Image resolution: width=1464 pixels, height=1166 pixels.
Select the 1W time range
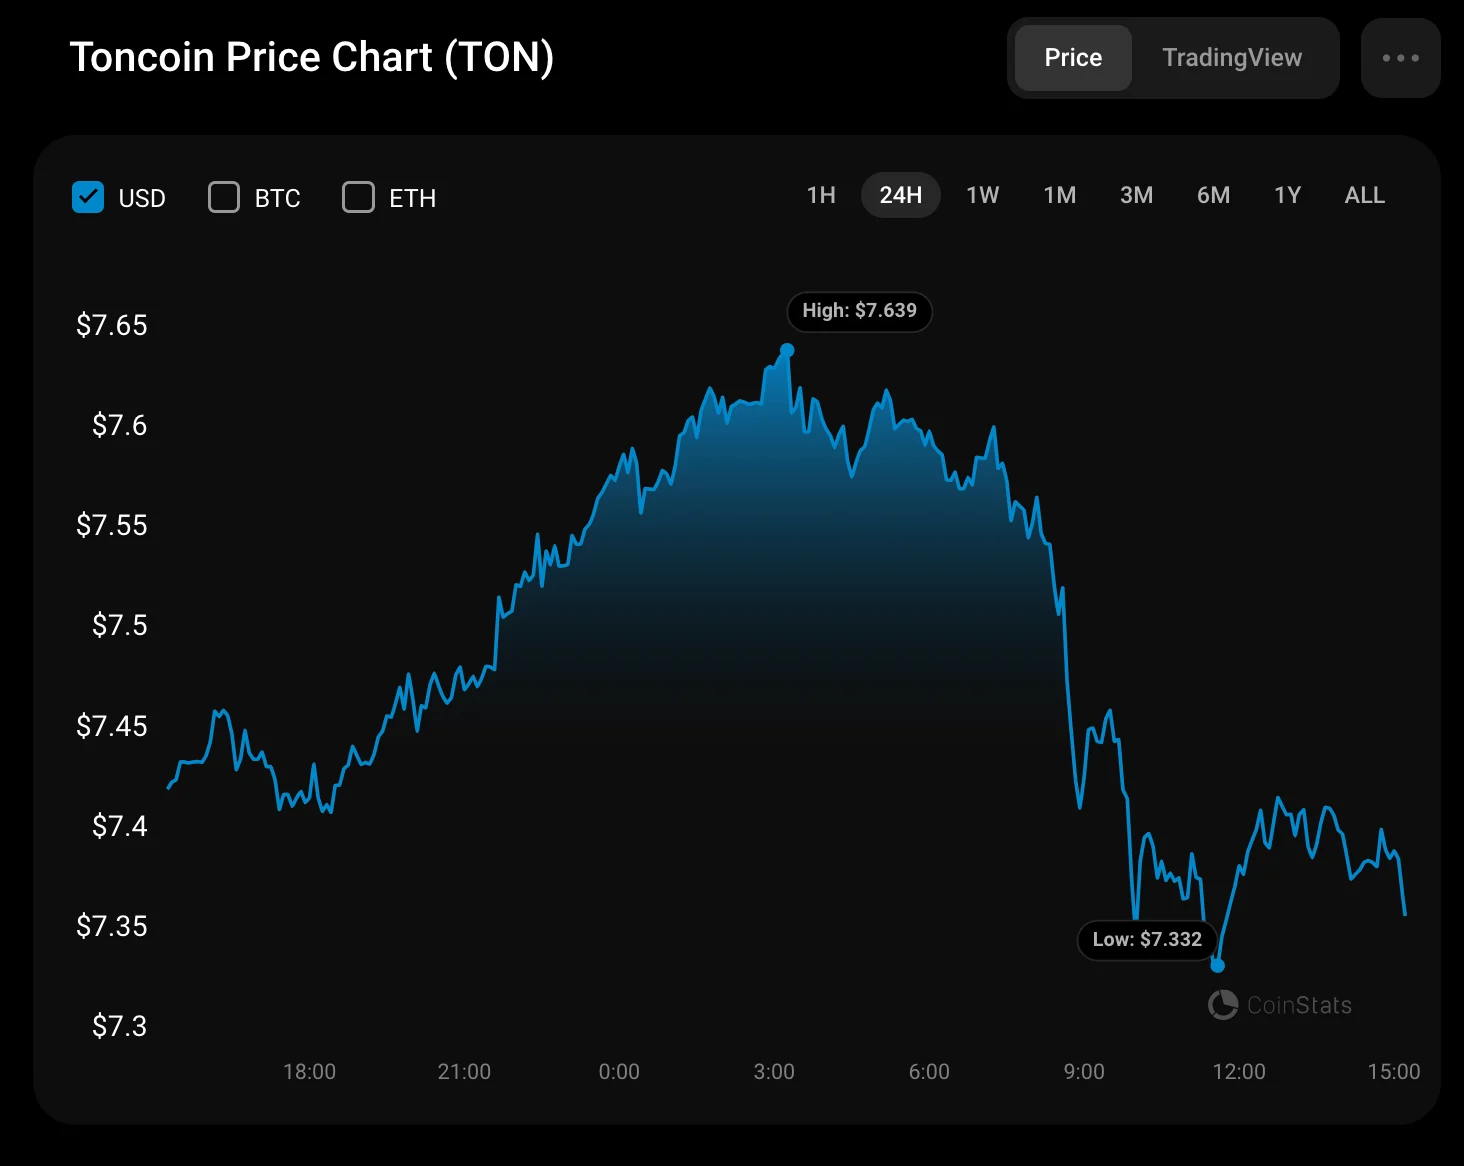[982, 195]
